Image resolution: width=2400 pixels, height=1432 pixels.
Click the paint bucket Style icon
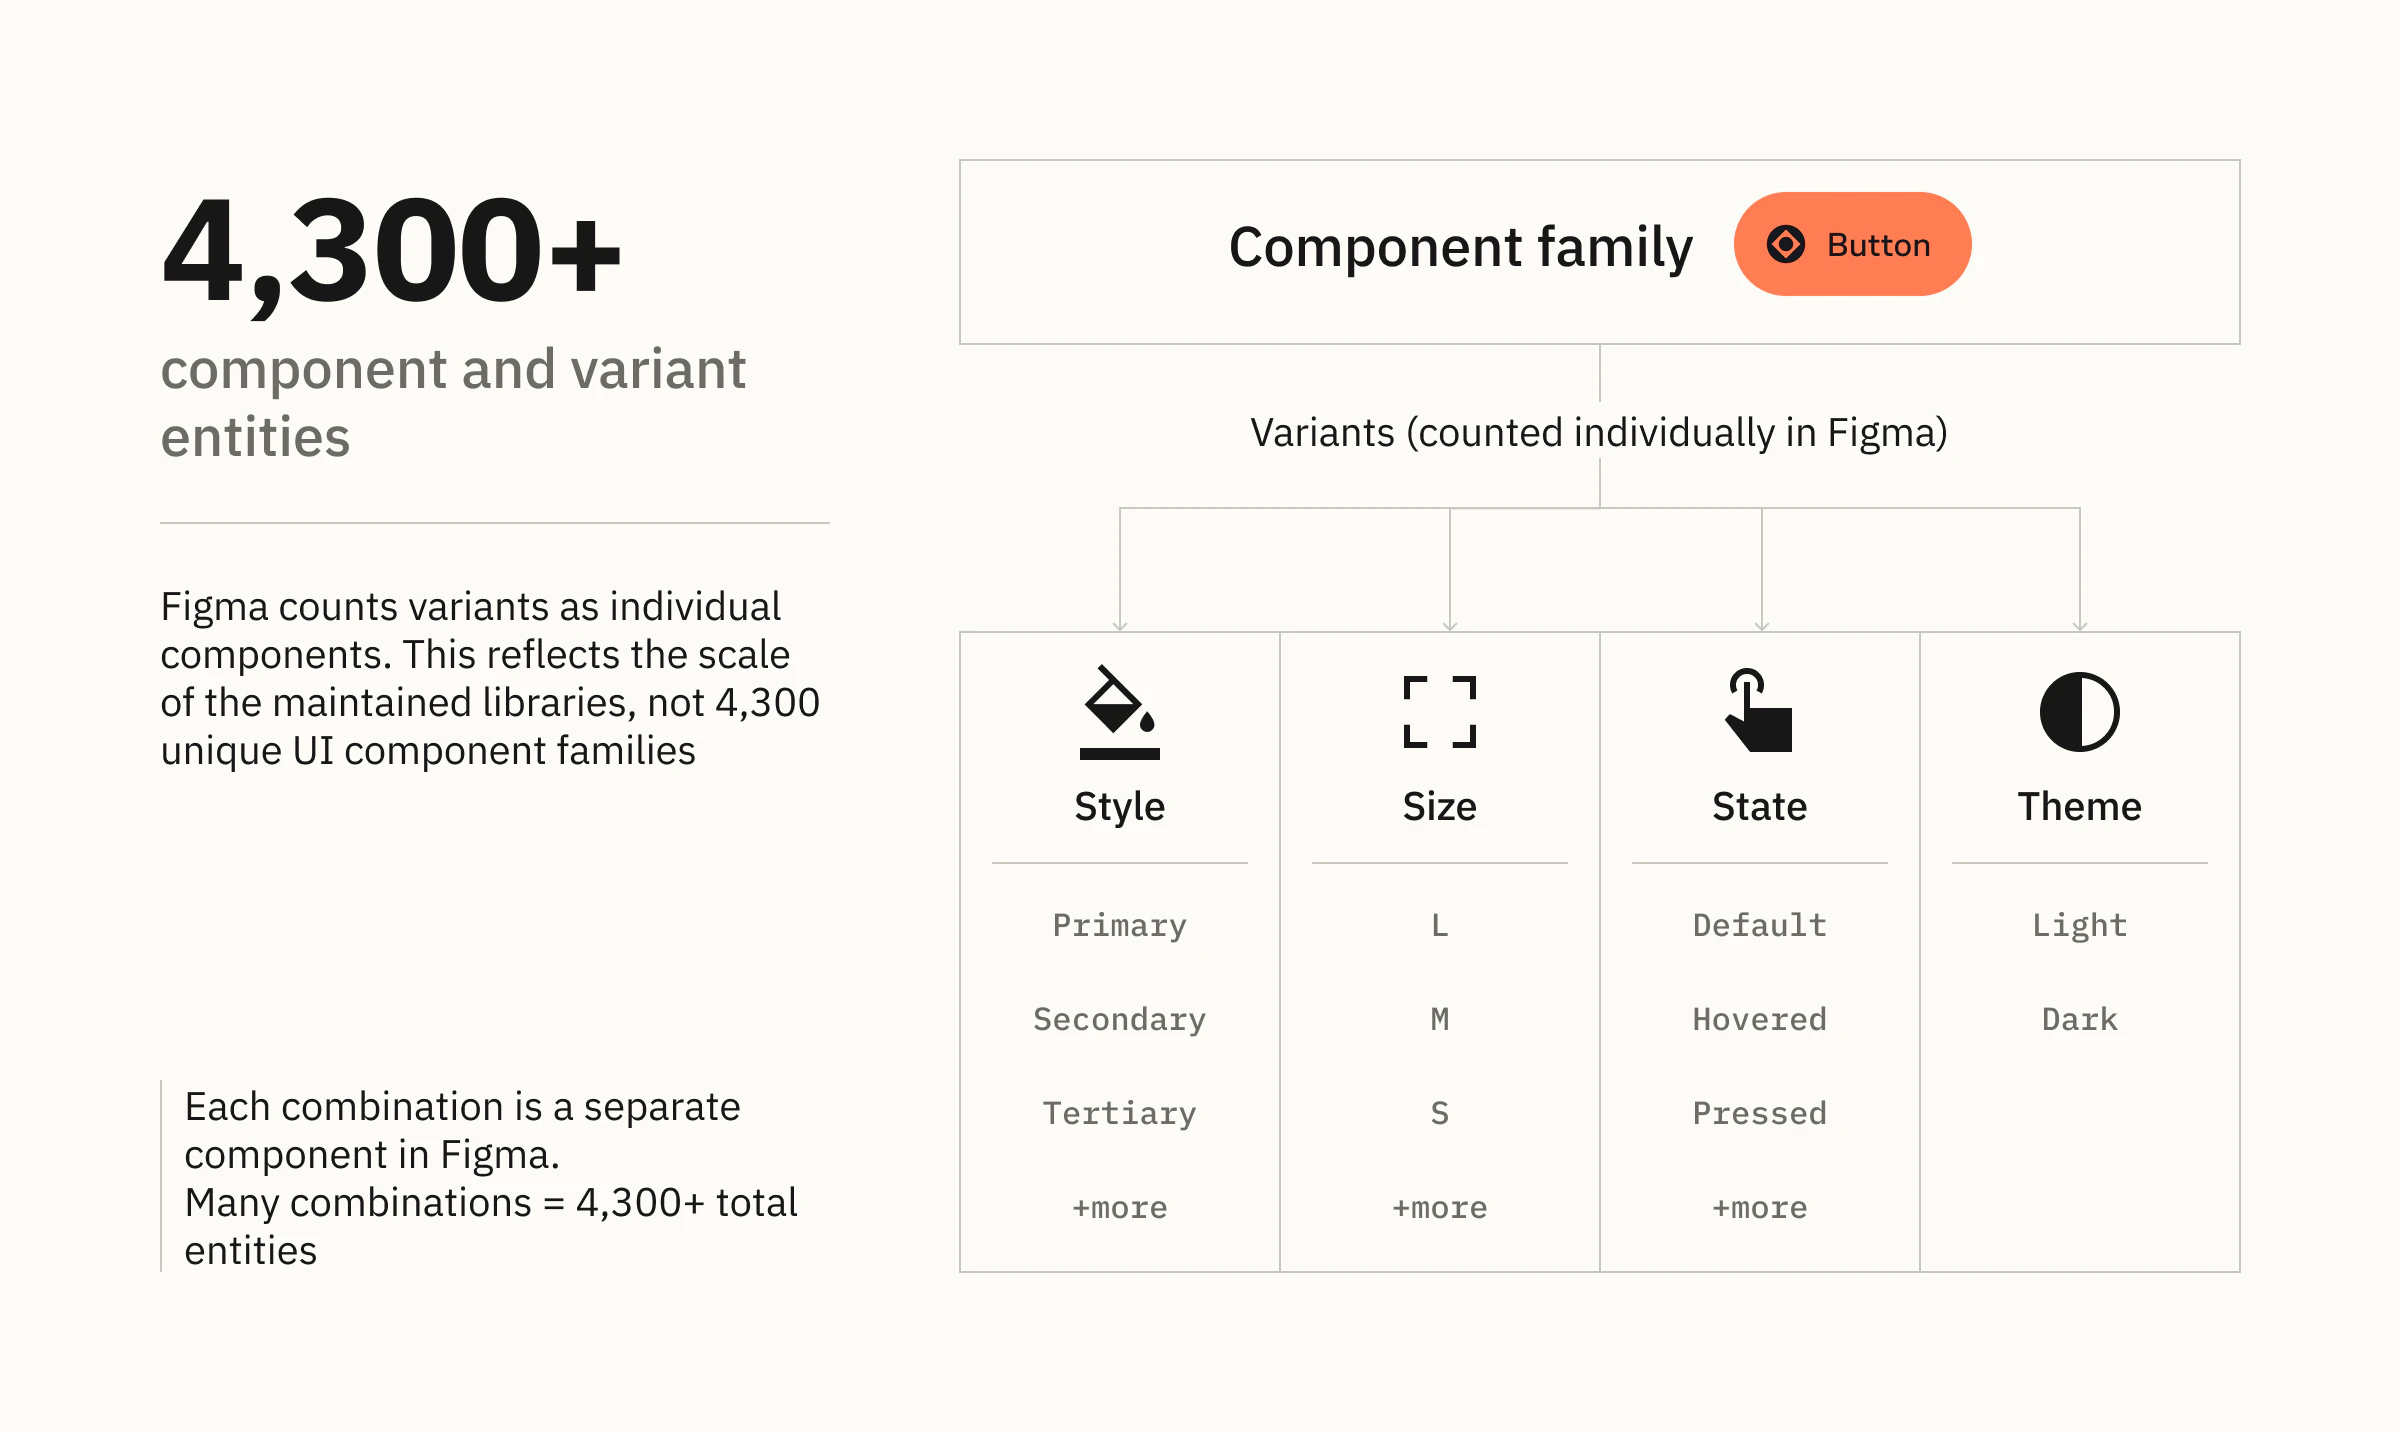(1119, 712)
